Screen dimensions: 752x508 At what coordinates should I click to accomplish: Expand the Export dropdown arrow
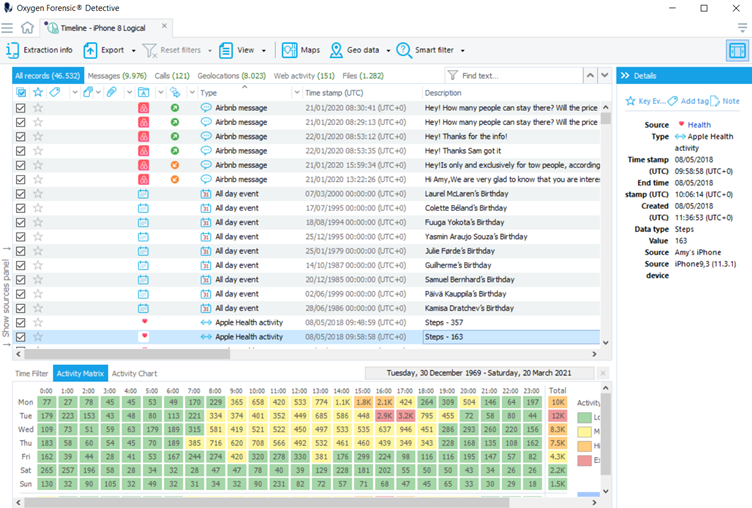(x=133, y=50)
